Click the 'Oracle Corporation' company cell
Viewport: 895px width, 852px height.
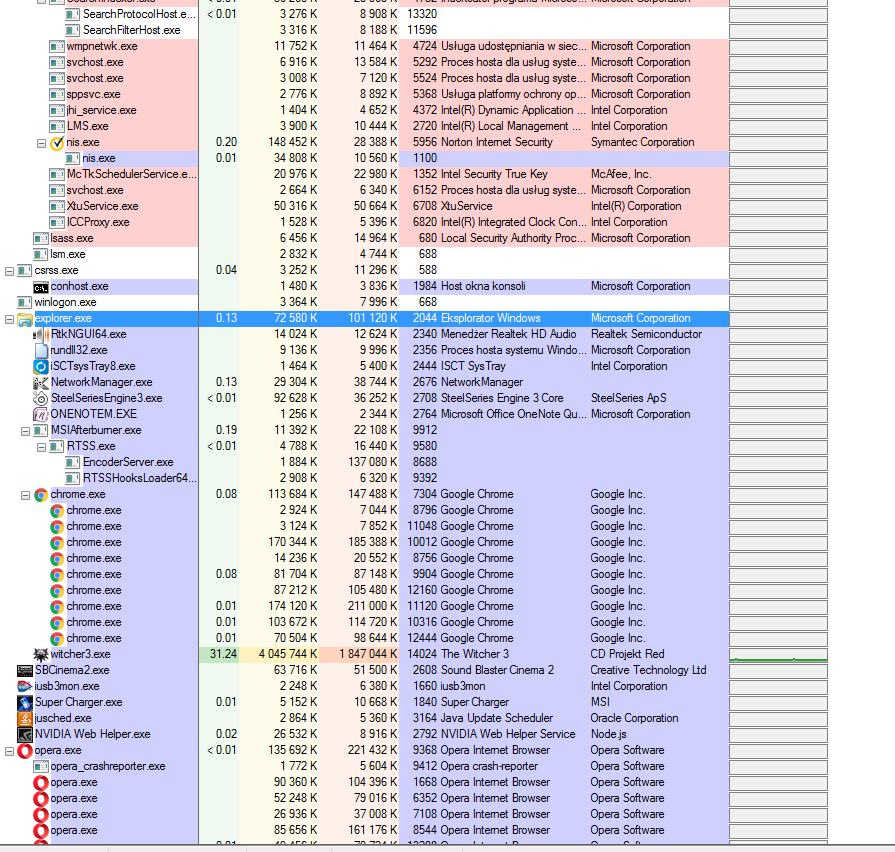(635, 718)
